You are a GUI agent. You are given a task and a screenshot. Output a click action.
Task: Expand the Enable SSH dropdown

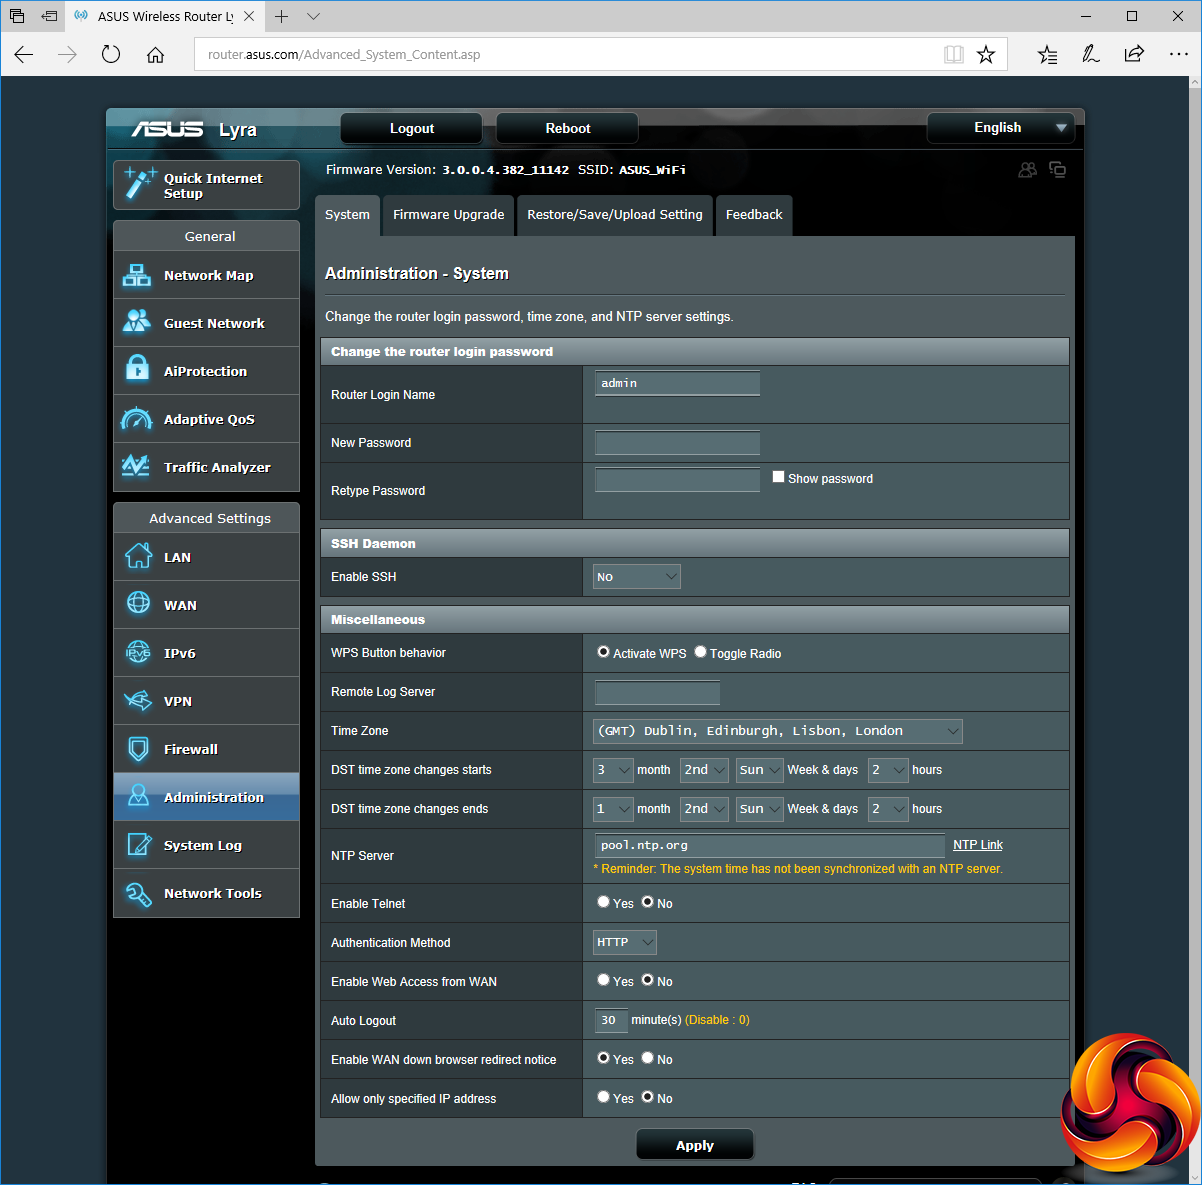coord(637,577)
